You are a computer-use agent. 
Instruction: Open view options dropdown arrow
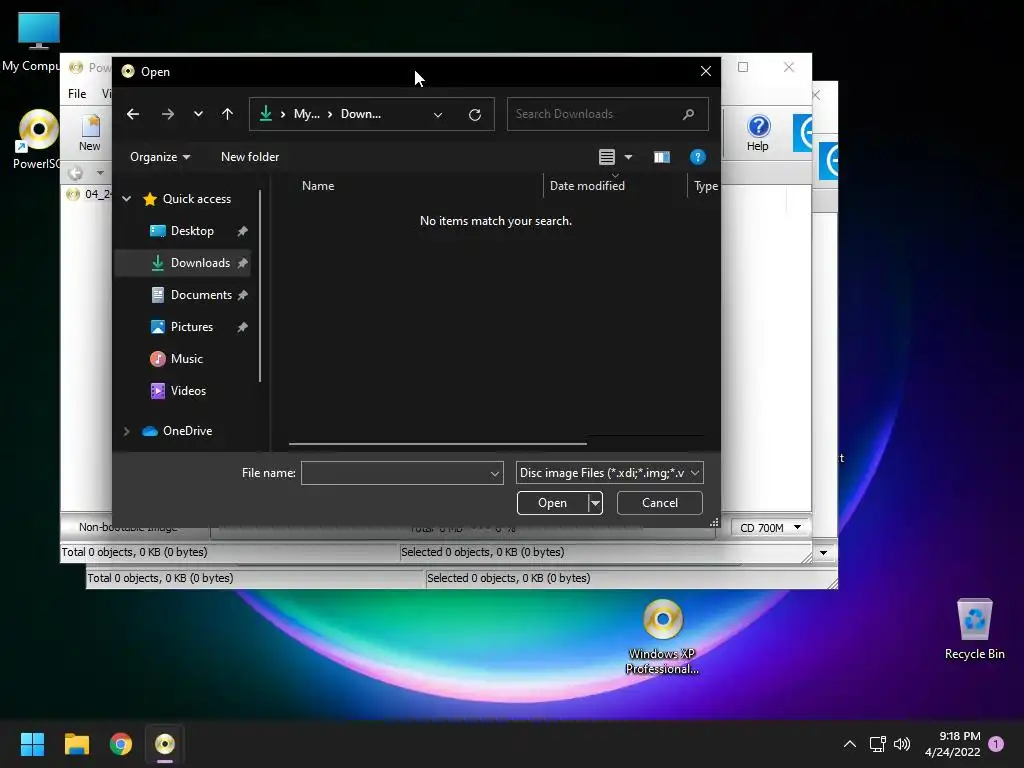(628, 157)
